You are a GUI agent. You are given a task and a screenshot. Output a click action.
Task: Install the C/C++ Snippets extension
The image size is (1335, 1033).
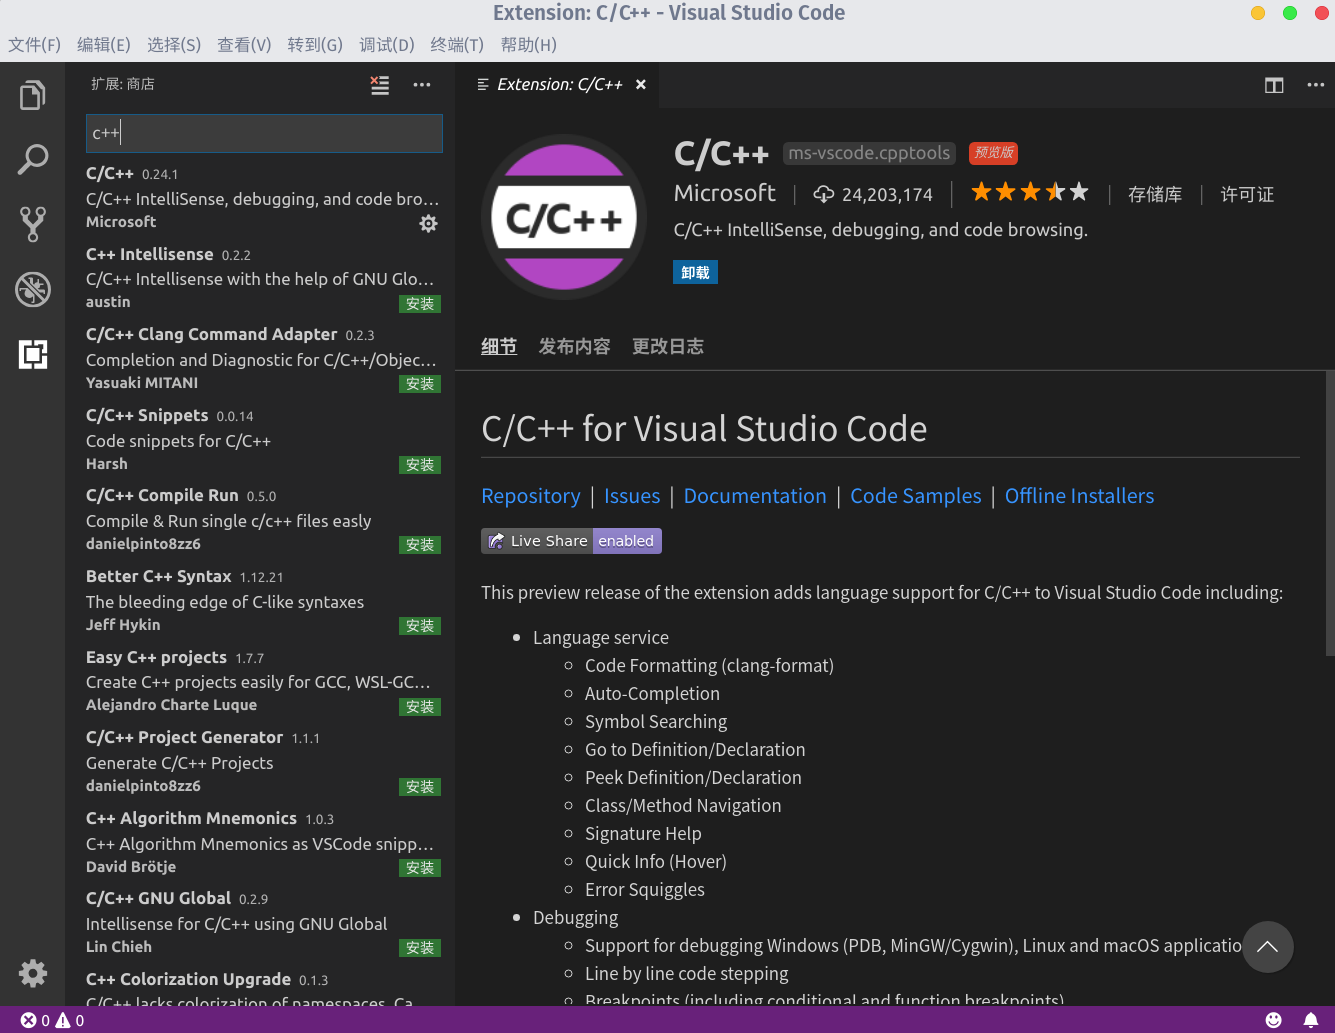click(420, 465)
